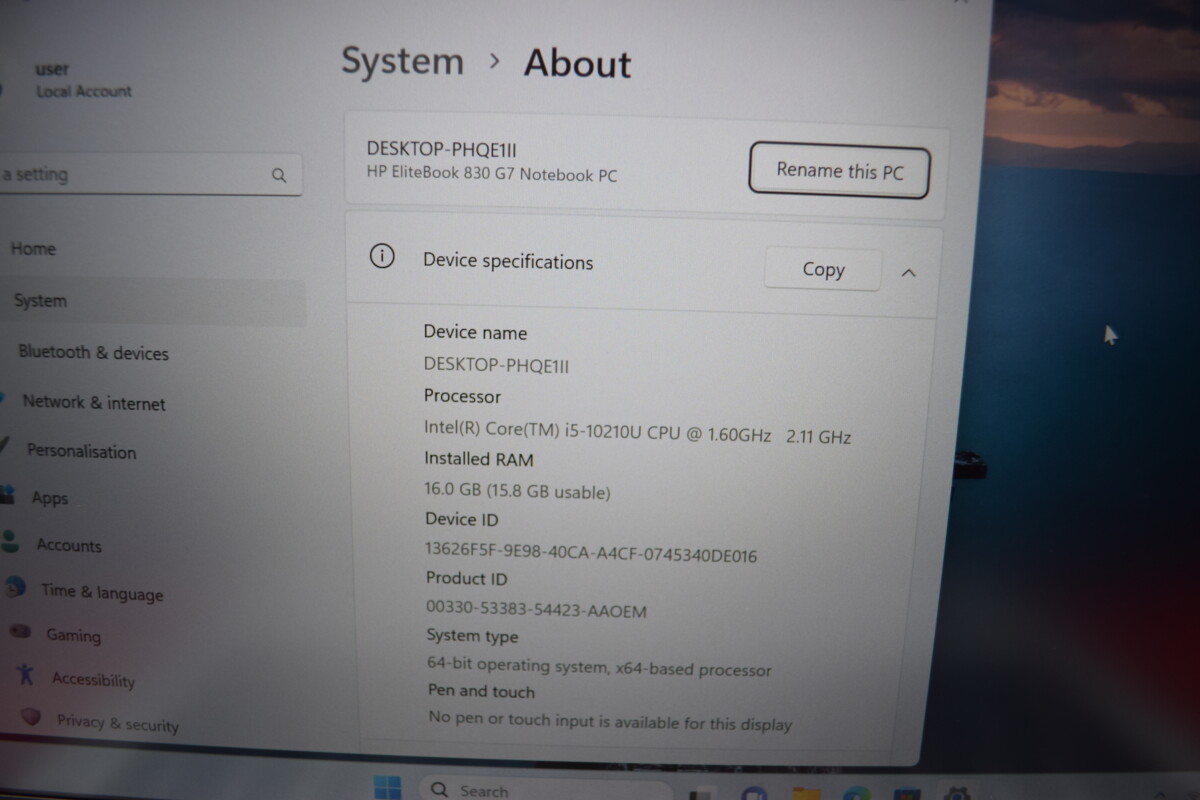Select System in the settings sidebar

click(150, 301)
